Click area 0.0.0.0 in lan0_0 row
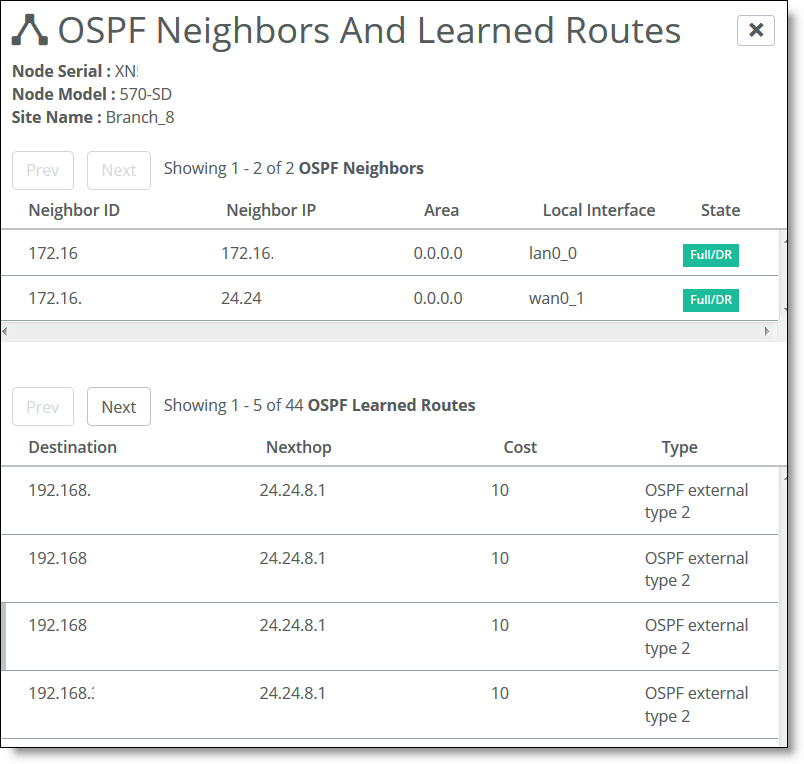804x764 pixels. [438, 253]
